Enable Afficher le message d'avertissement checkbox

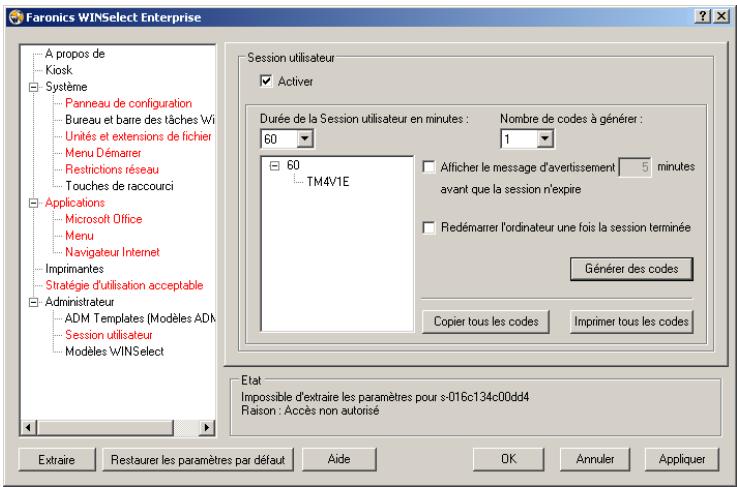tap(429, 167)
